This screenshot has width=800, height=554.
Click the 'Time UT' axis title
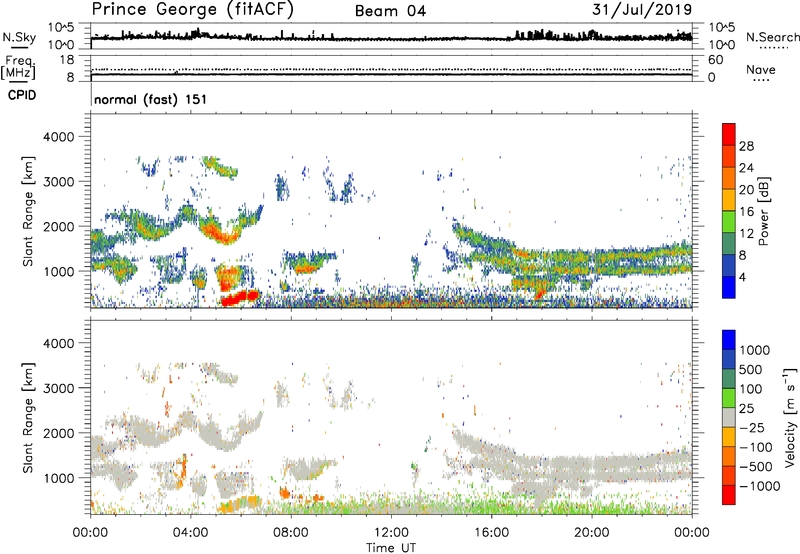pyautogui.click(x=391, y=548)
